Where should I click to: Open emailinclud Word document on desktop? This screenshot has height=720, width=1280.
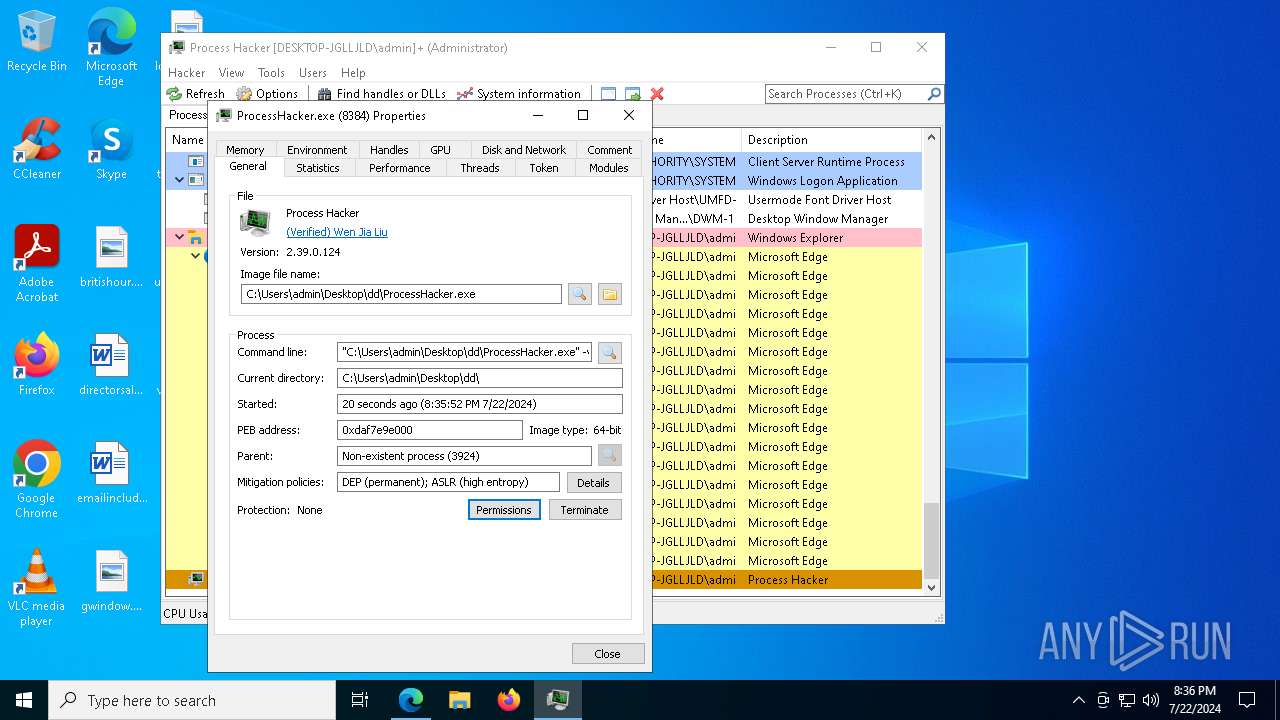(111, 472)
